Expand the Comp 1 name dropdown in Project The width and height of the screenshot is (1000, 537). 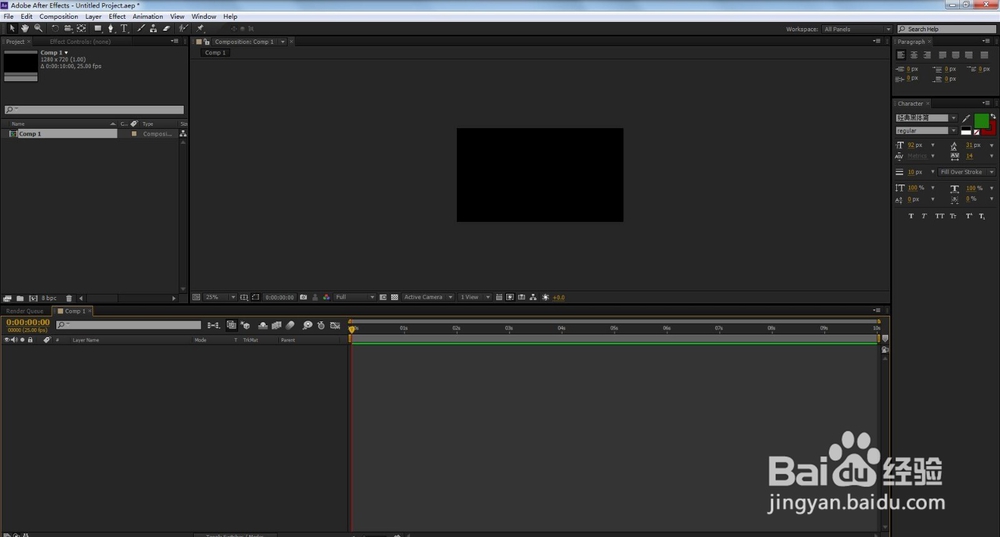(66, 53)
